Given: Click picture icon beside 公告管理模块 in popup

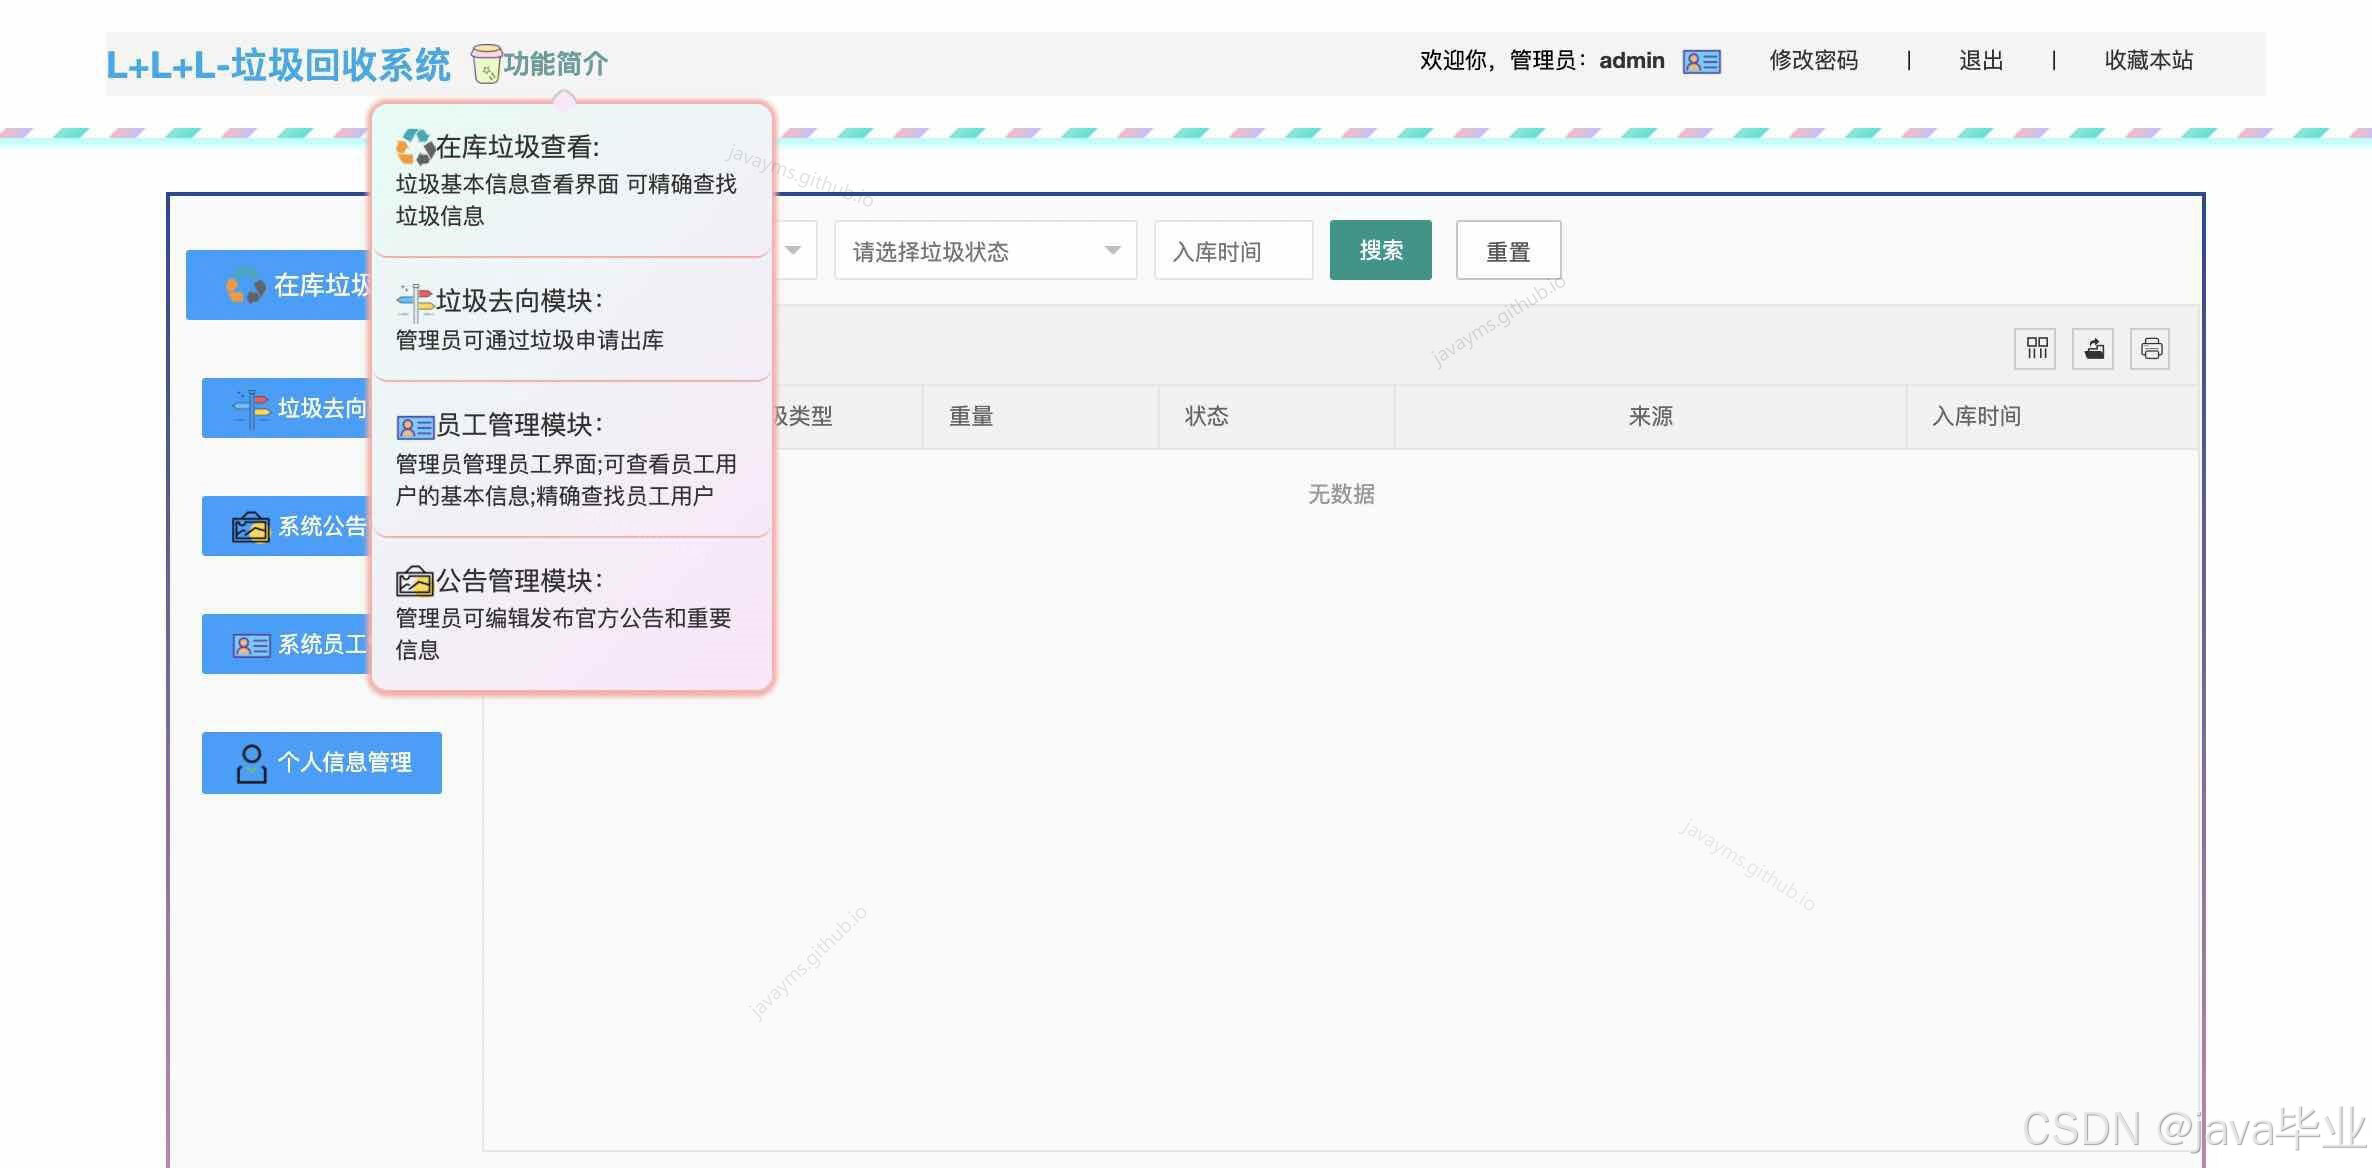Looking at the screenshot, I should click(415, 581).
